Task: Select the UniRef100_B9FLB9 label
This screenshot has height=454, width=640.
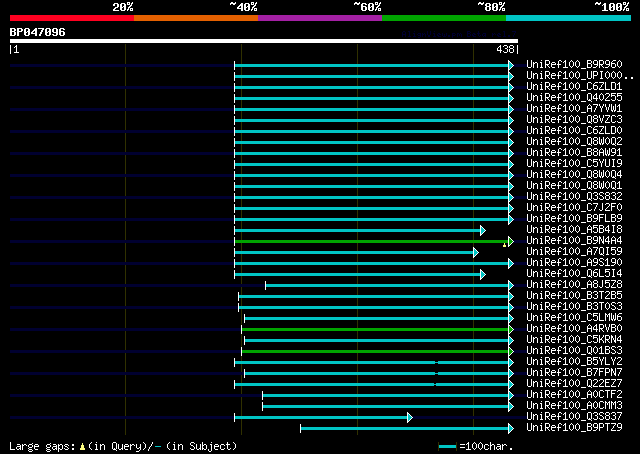Action: (x=574, y=218)
